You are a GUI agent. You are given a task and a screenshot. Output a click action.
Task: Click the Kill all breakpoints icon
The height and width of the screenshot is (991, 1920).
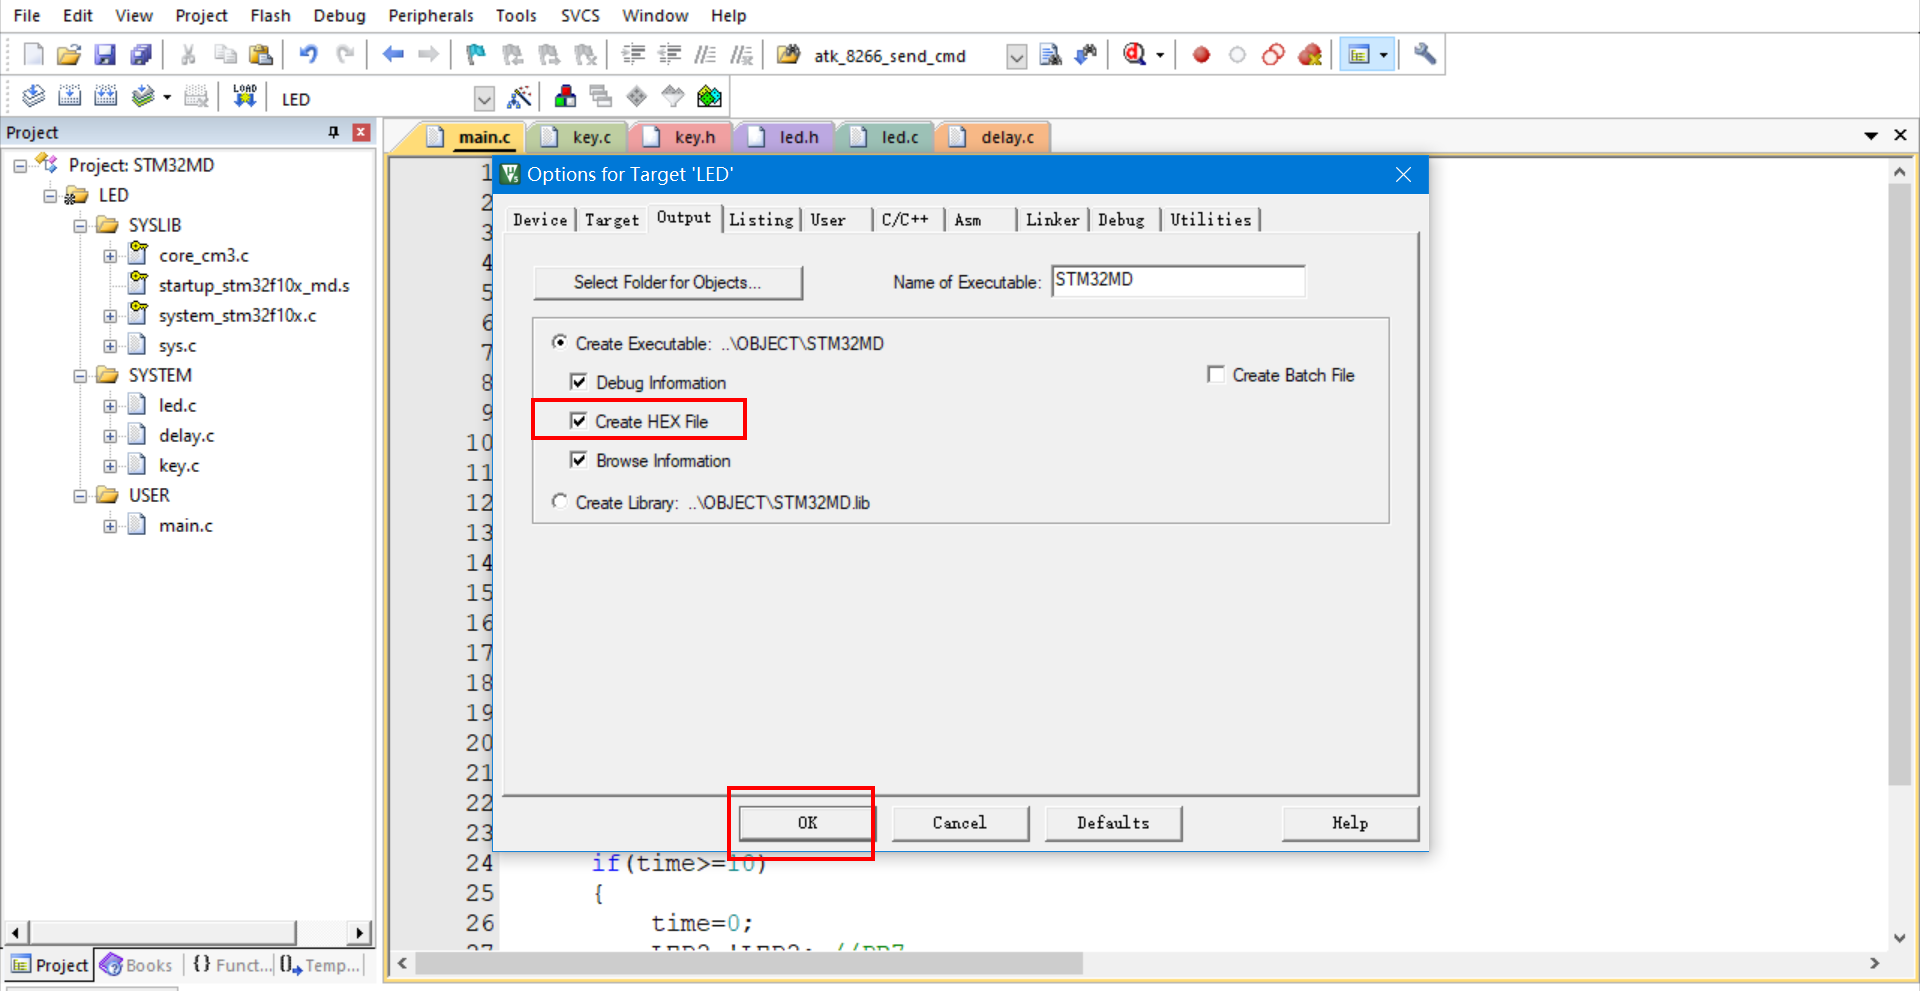click(1309, 55)
